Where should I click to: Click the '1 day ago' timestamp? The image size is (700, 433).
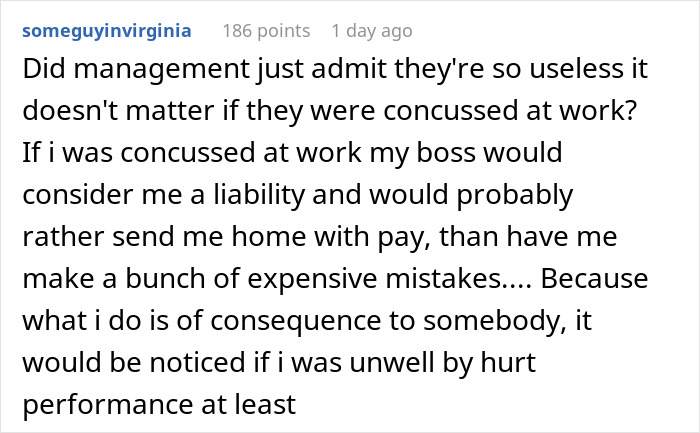[x=370, y=32]
